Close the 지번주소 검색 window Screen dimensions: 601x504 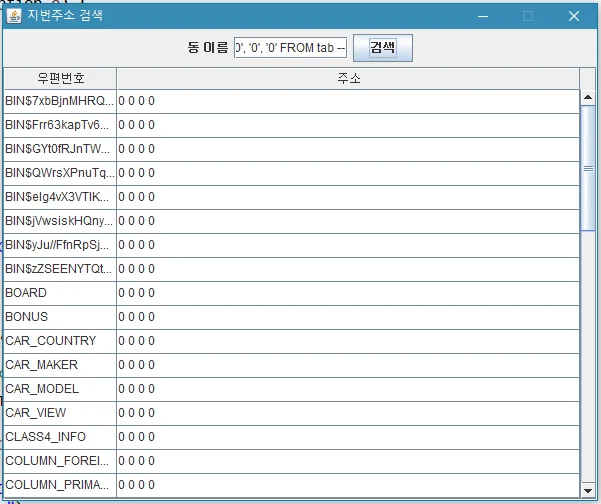click(x=574, y=16)
